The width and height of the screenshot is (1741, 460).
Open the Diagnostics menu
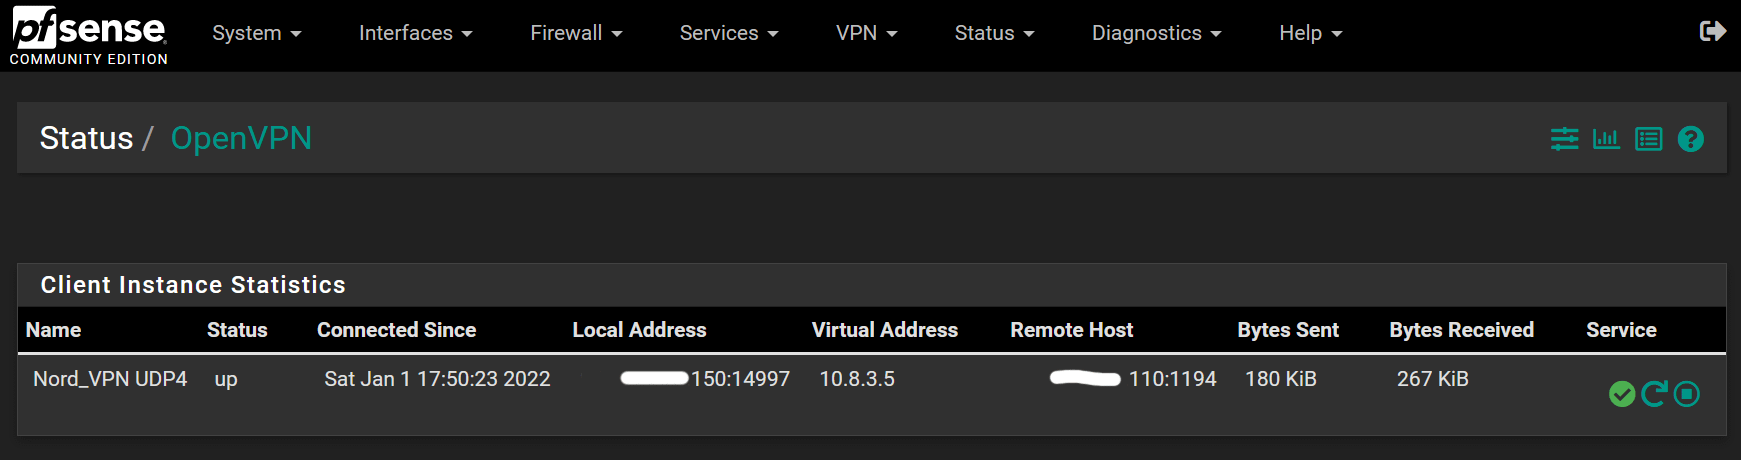tap(1156, 33)
